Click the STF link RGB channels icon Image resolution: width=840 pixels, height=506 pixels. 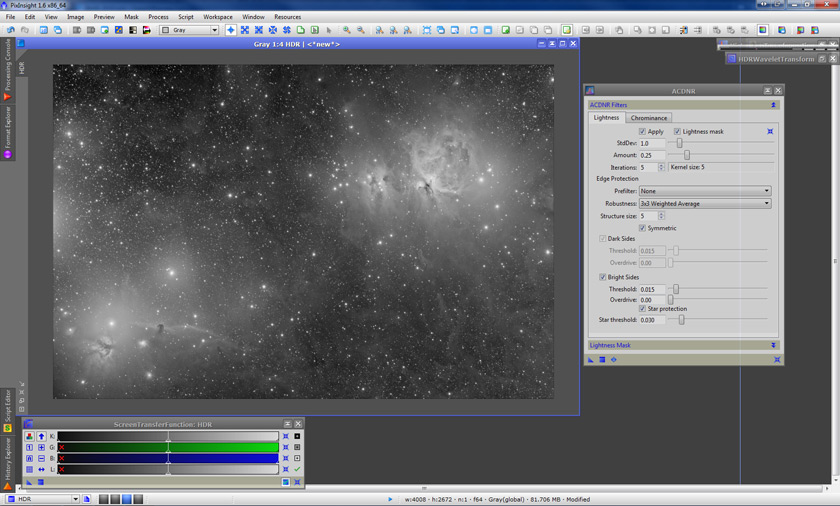(29, 436)
